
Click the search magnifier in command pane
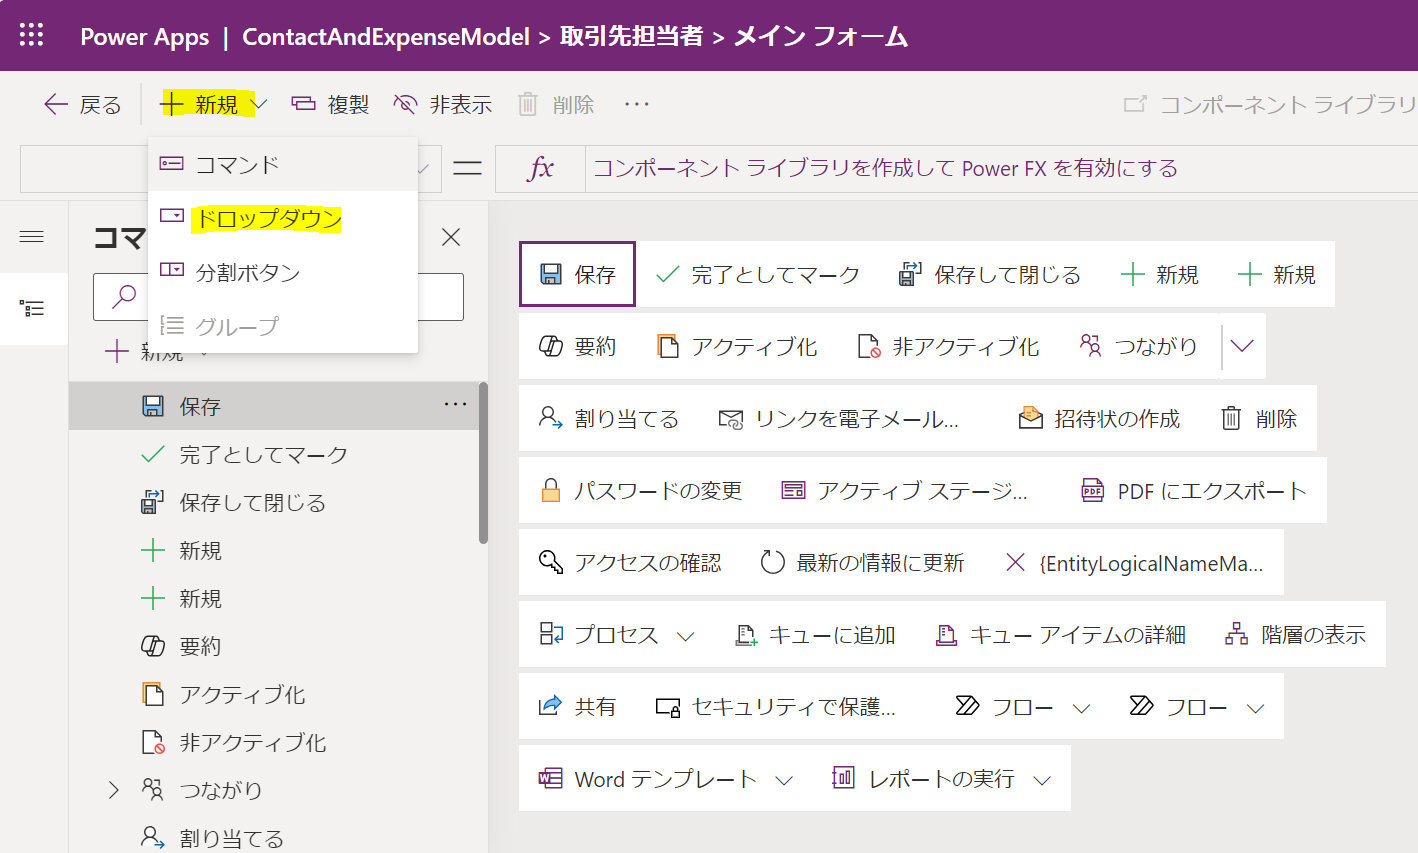click(124, 297)
